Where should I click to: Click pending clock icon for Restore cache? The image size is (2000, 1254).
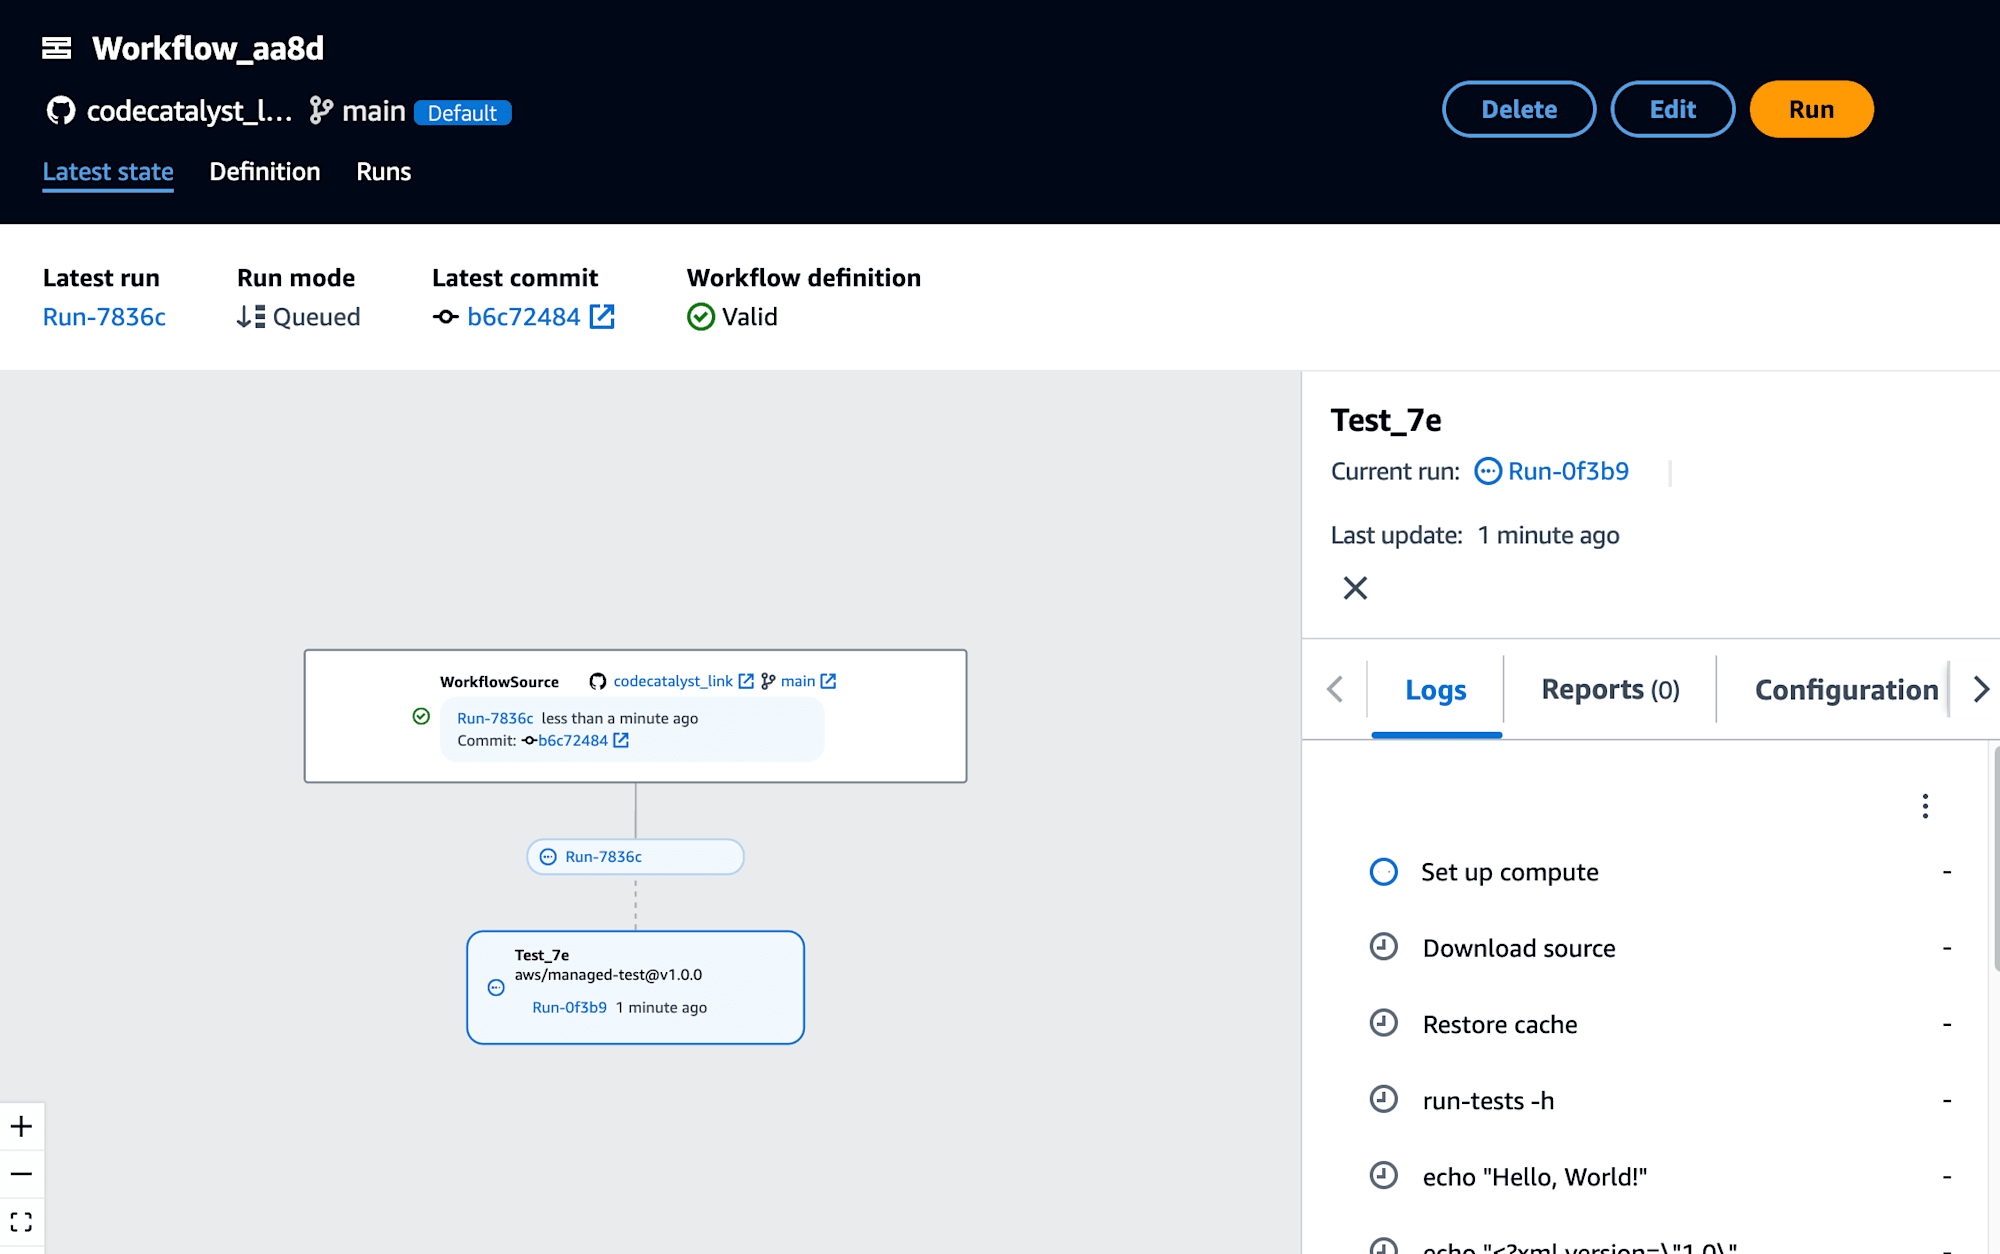tap(1384, 1023)
